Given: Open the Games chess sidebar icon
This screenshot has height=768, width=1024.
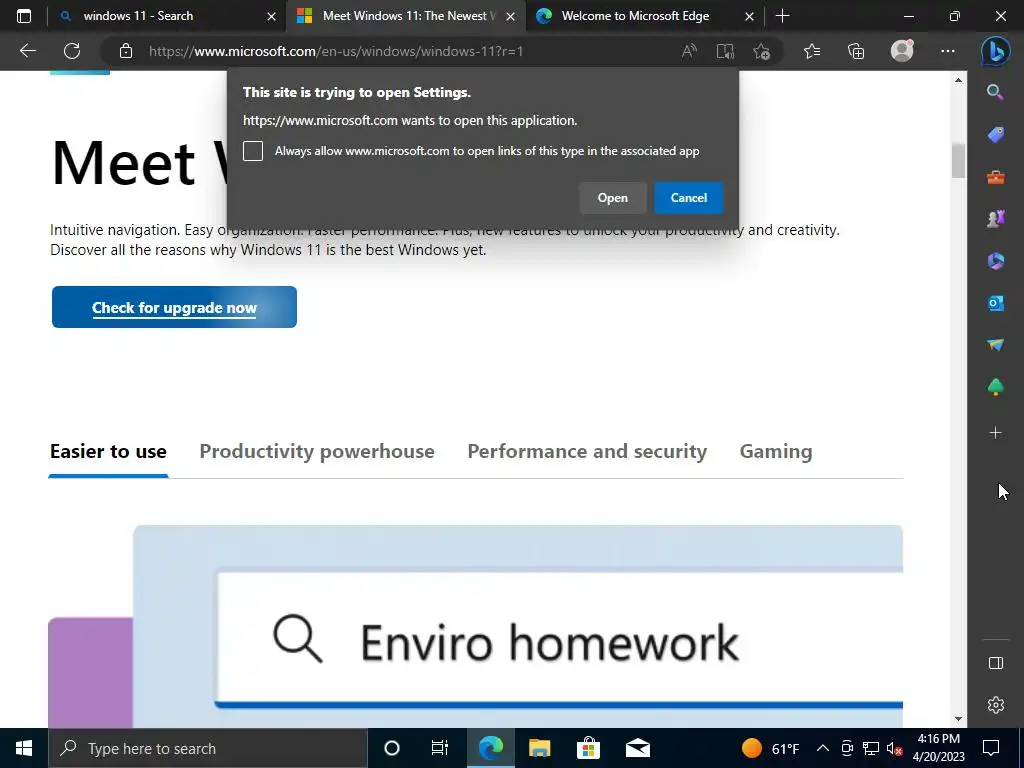Looking at the screenshot, I should pyautogui.click(x=995, y=219).
